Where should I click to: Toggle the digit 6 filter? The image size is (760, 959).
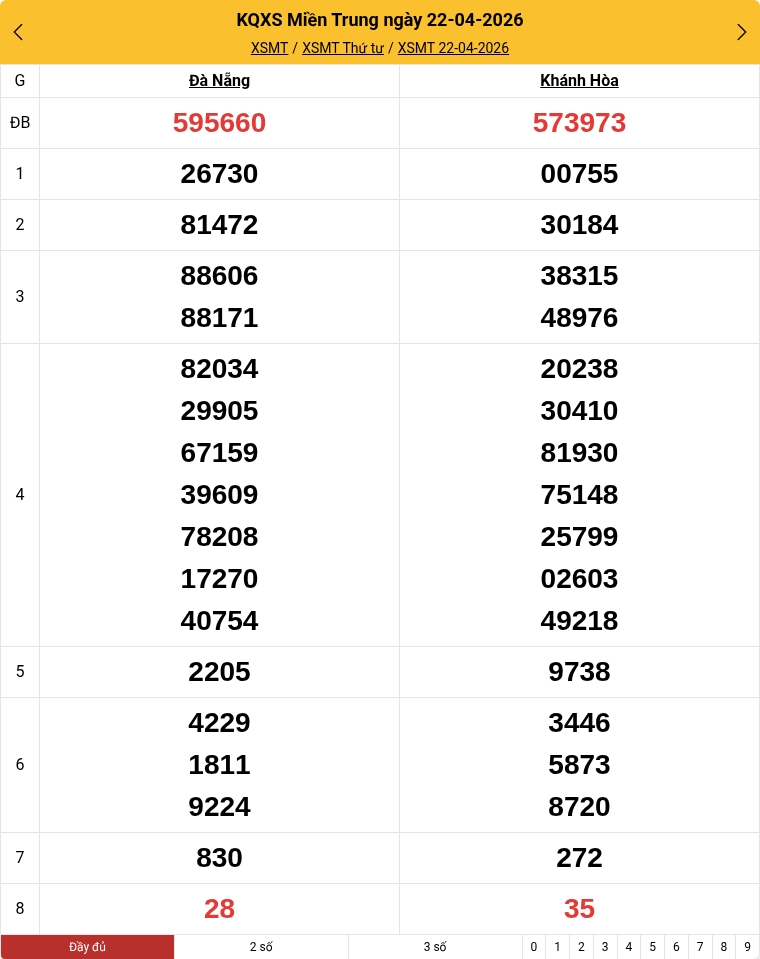tap(676, 947)
